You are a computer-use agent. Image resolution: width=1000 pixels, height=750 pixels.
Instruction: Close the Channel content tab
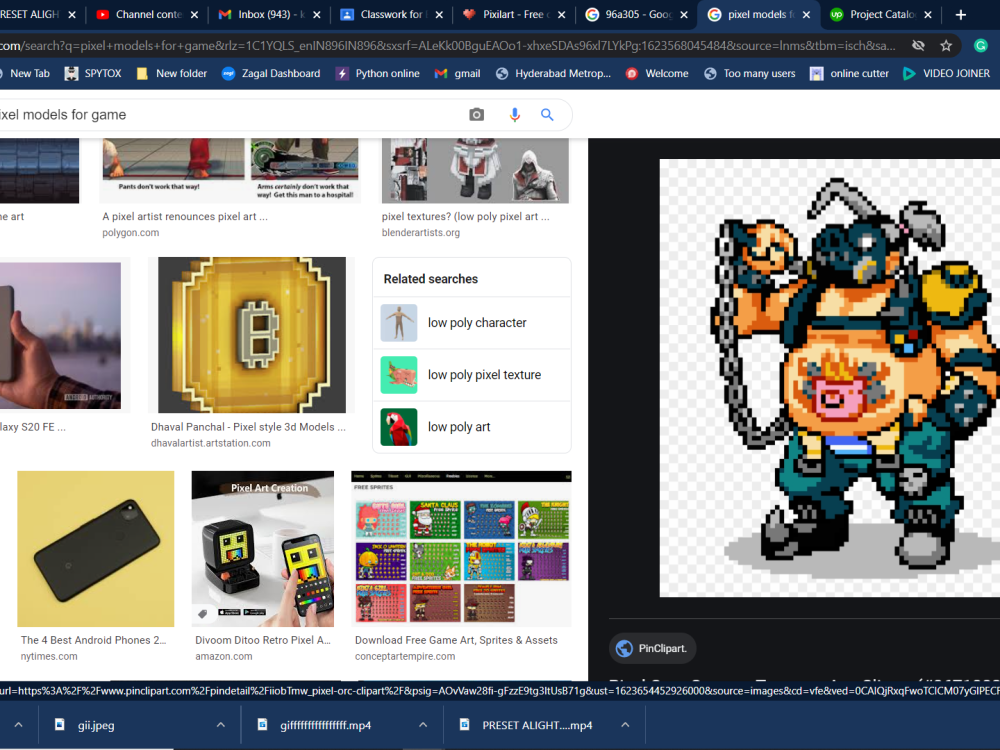tap(194, 15)
